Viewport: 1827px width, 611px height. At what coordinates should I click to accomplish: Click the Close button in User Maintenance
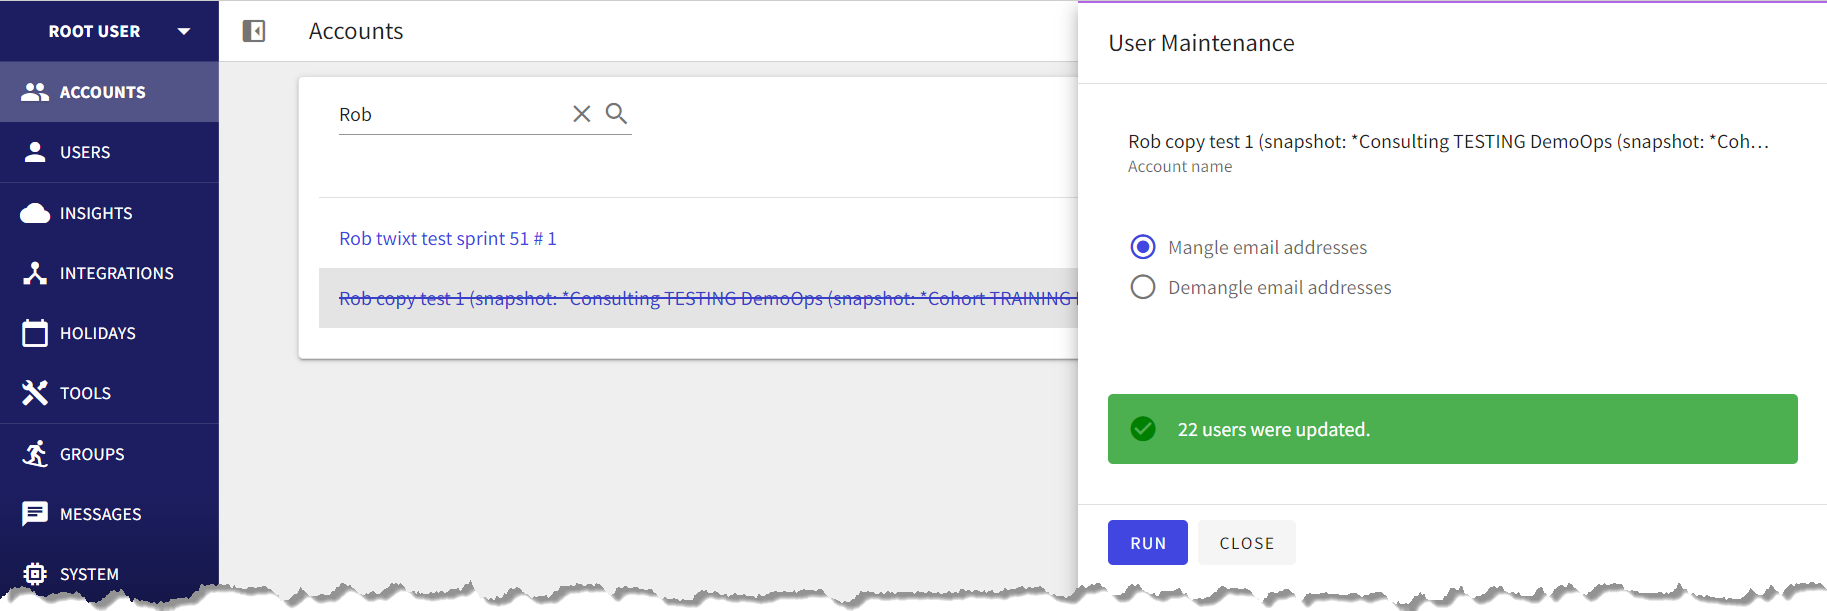coord(1247,543)
